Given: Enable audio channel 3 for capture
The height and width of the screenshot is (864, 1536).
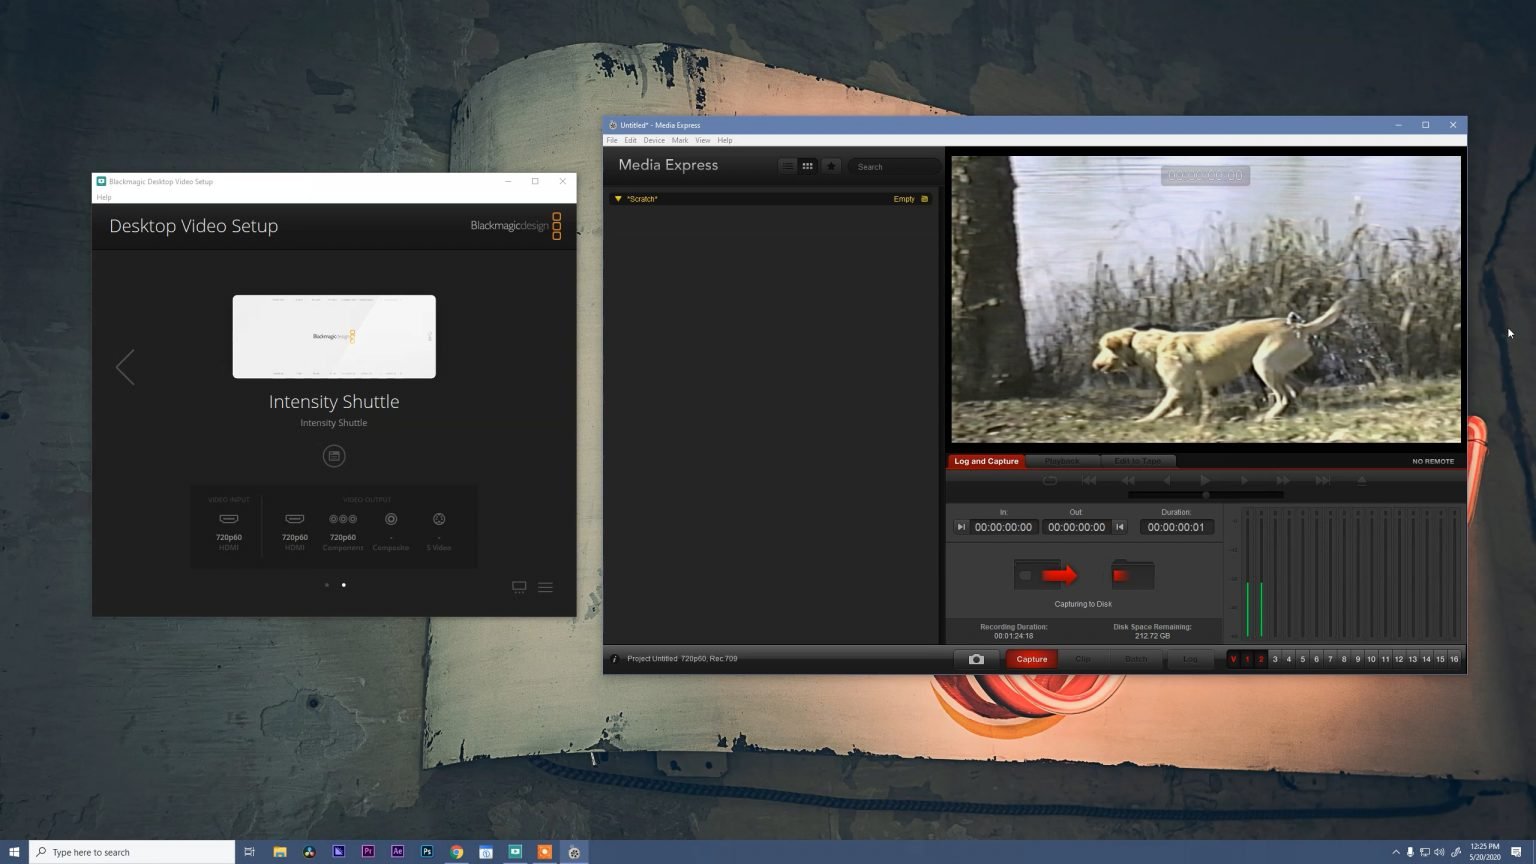Looking at the screenshot, I should (x=1274, y=659).
